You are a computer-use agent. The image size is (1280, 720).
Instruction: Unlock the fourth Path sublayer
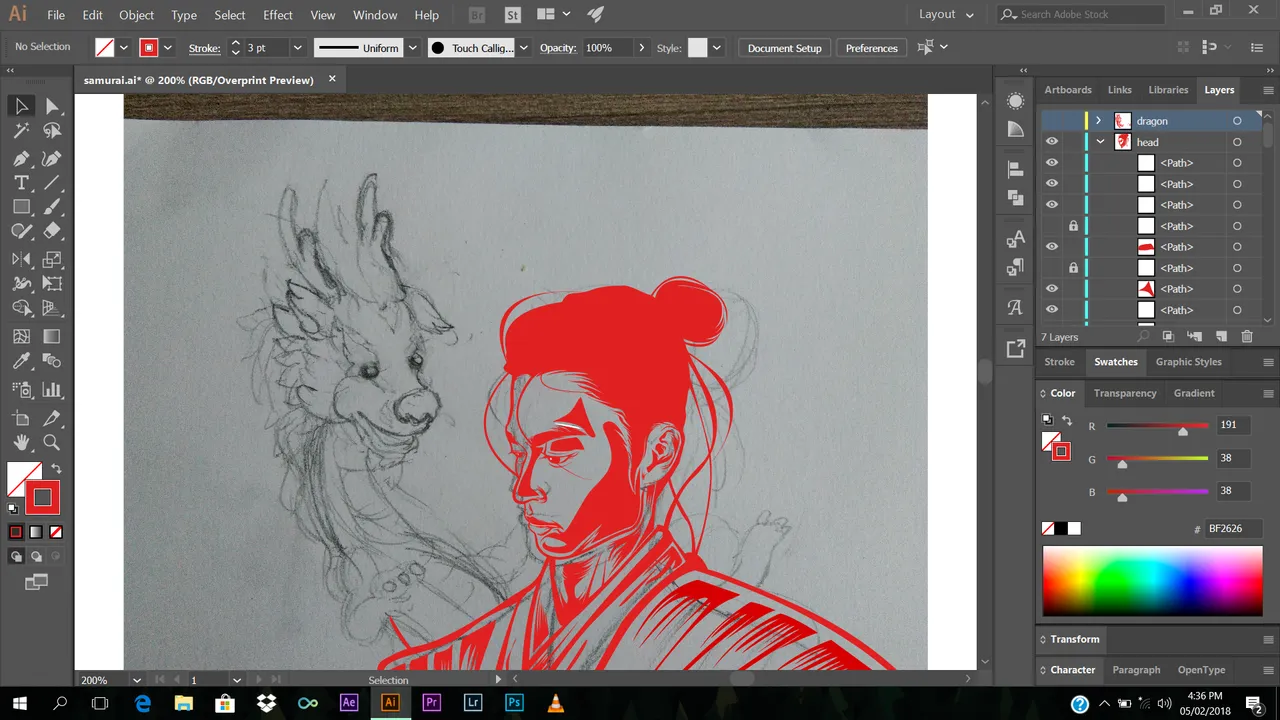coord(1073,226)
